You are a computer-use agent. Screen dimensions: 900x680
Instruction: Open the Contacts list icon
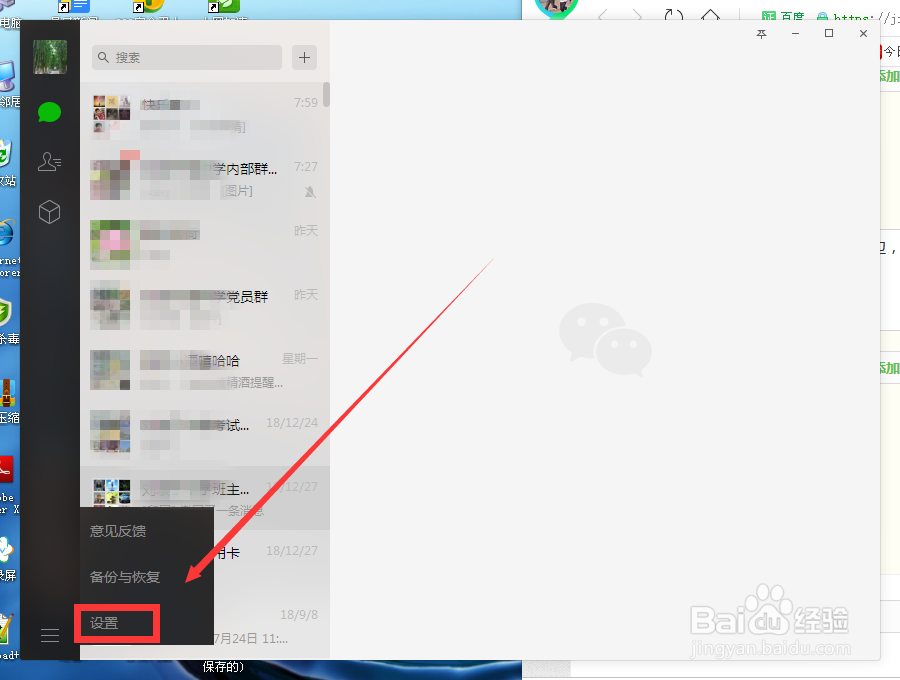(x=49, y=161)
